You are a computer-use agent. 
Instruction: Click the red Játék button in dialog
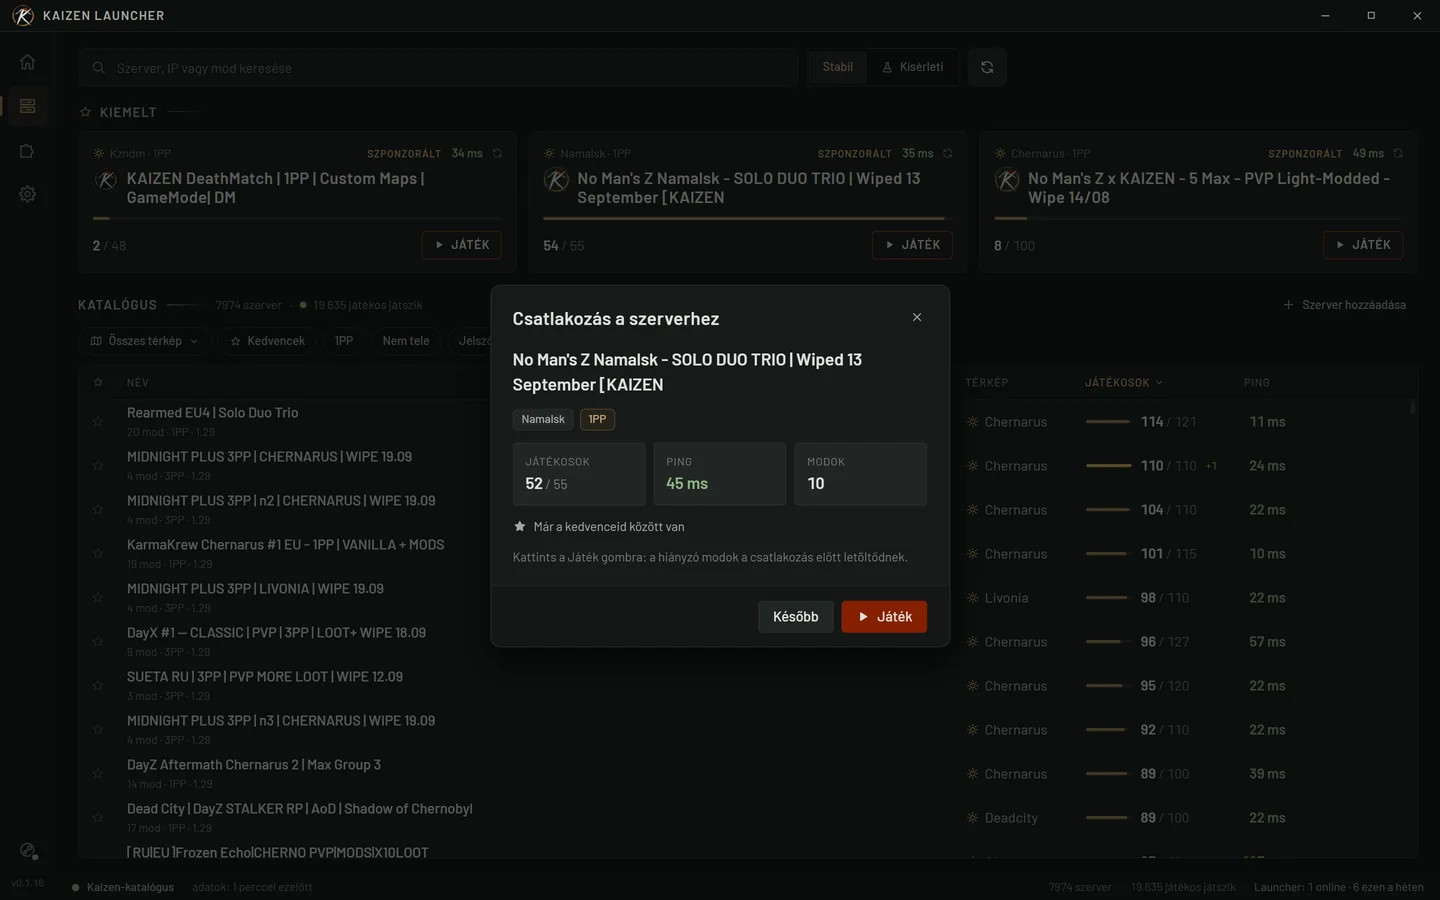tap(884, 617)
